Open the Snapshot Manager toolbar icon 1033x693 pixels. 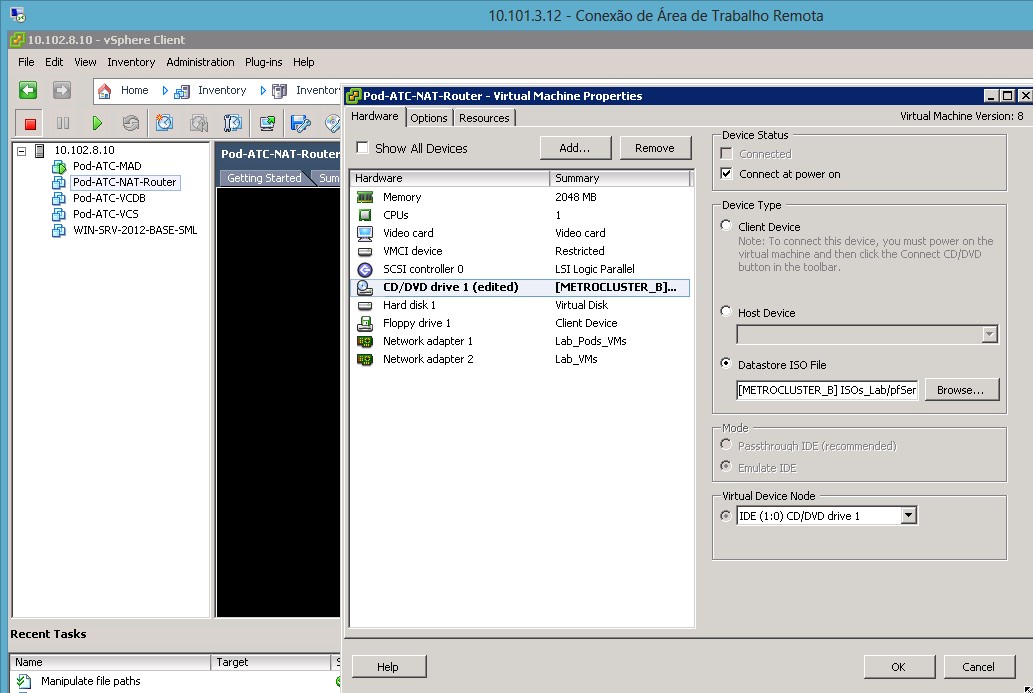232,123
